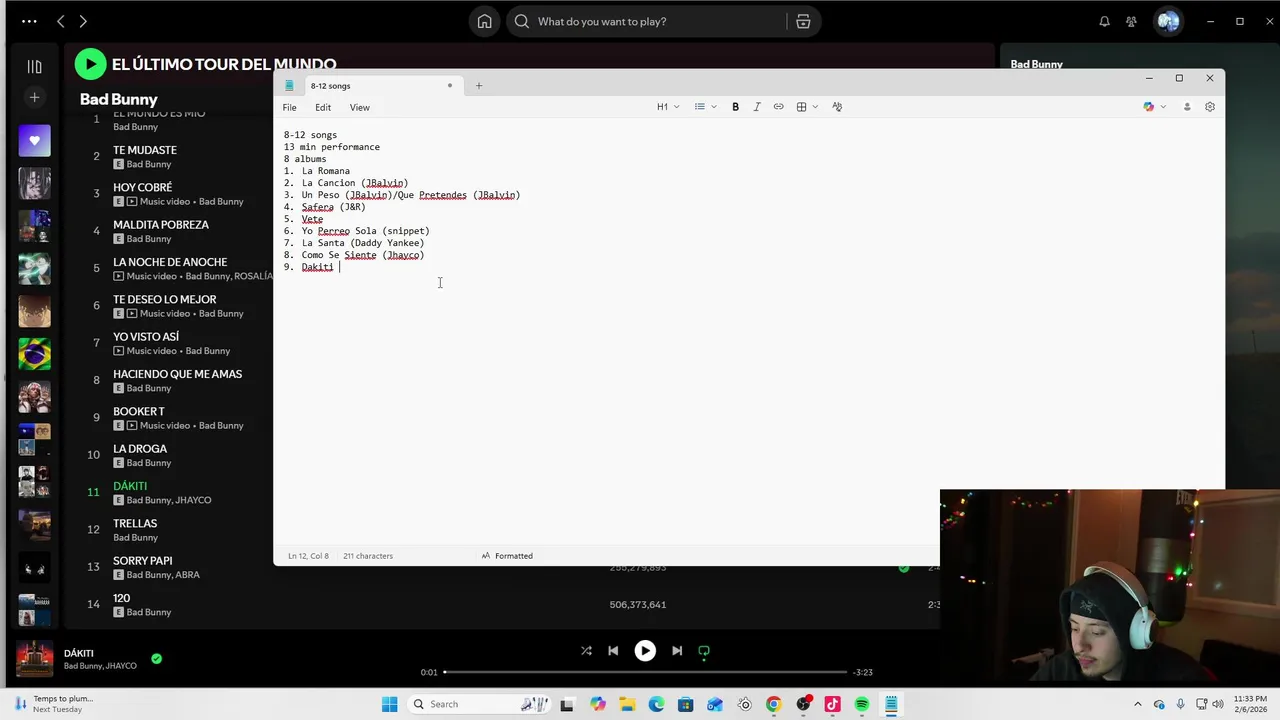This screenshot has height=720, width=1280.
Task: Open Liked Songs heart playlist
Action: click(x=34, y=141)
